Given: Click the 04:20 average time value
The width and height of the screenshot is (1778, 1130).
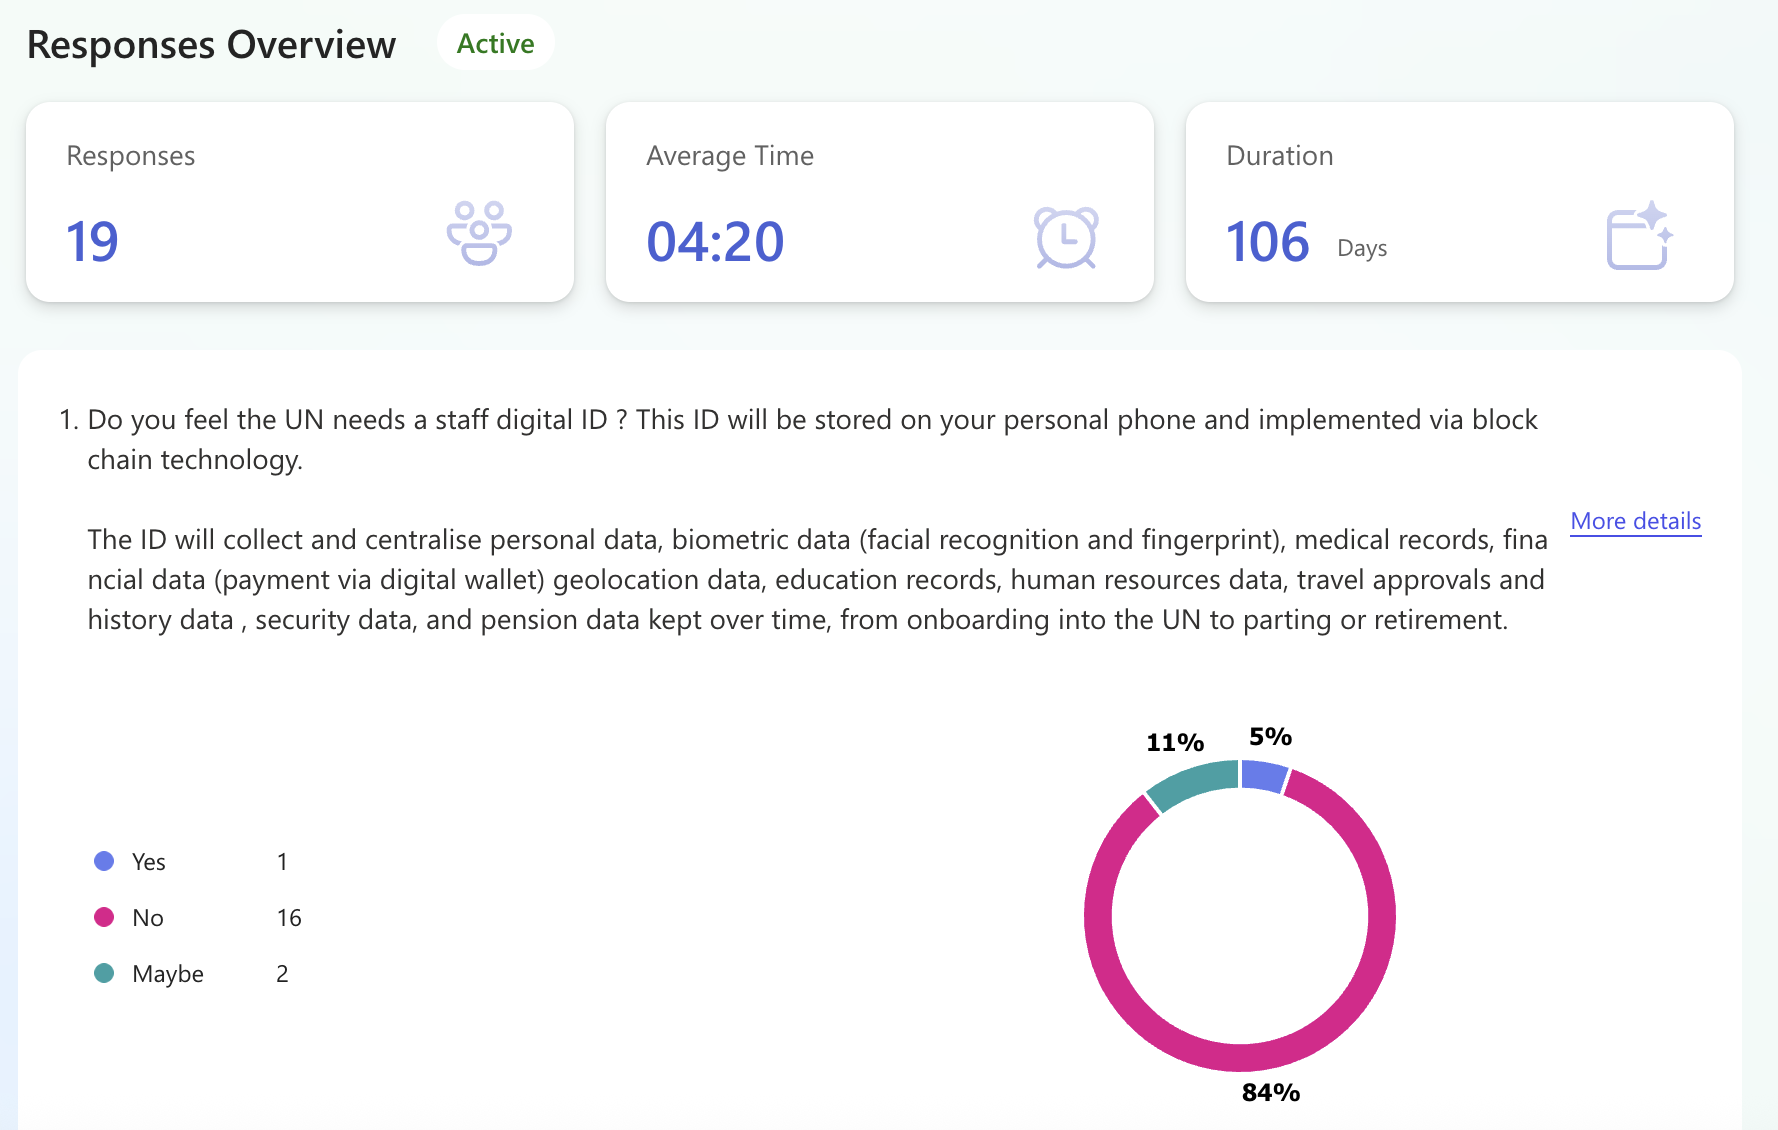Looking at the screenshot, I should click(715, 242).
